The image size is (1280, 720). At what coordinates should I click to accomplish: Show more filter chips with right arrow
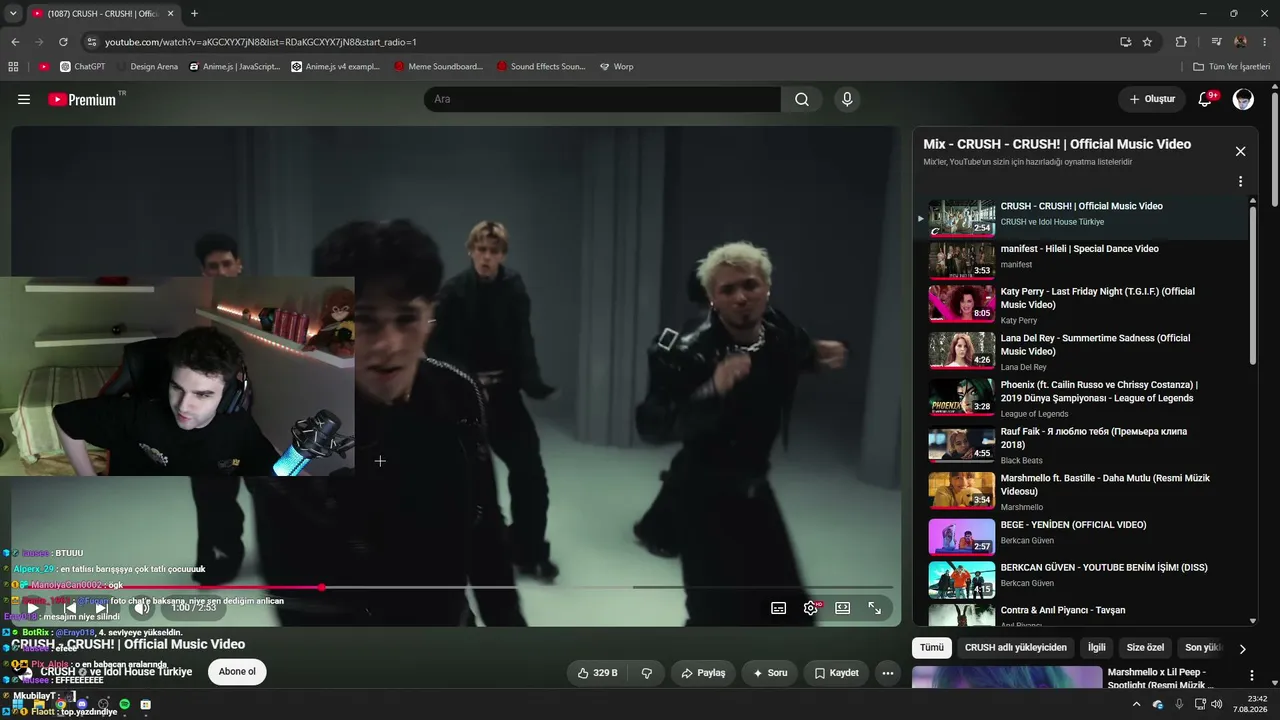[1242, 648]
